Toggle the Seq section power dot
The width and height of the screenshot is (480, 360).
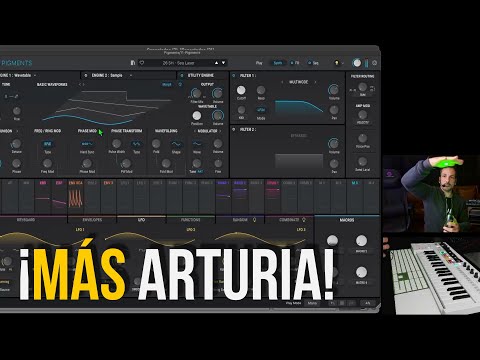[309, 63]
